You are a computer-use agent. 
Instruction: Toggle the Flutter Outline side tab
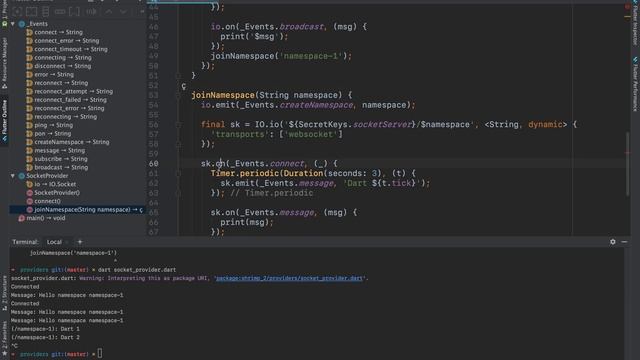[4, 121]
